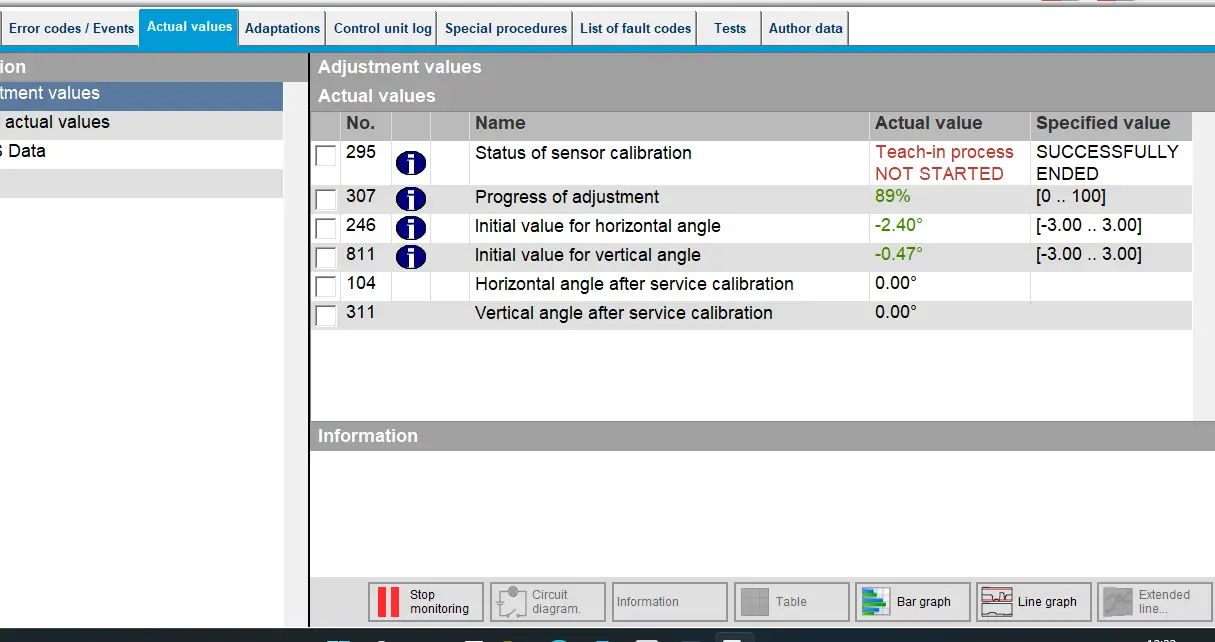Select the Data item in left list
Screen dimensions: 1215x642
141,152
